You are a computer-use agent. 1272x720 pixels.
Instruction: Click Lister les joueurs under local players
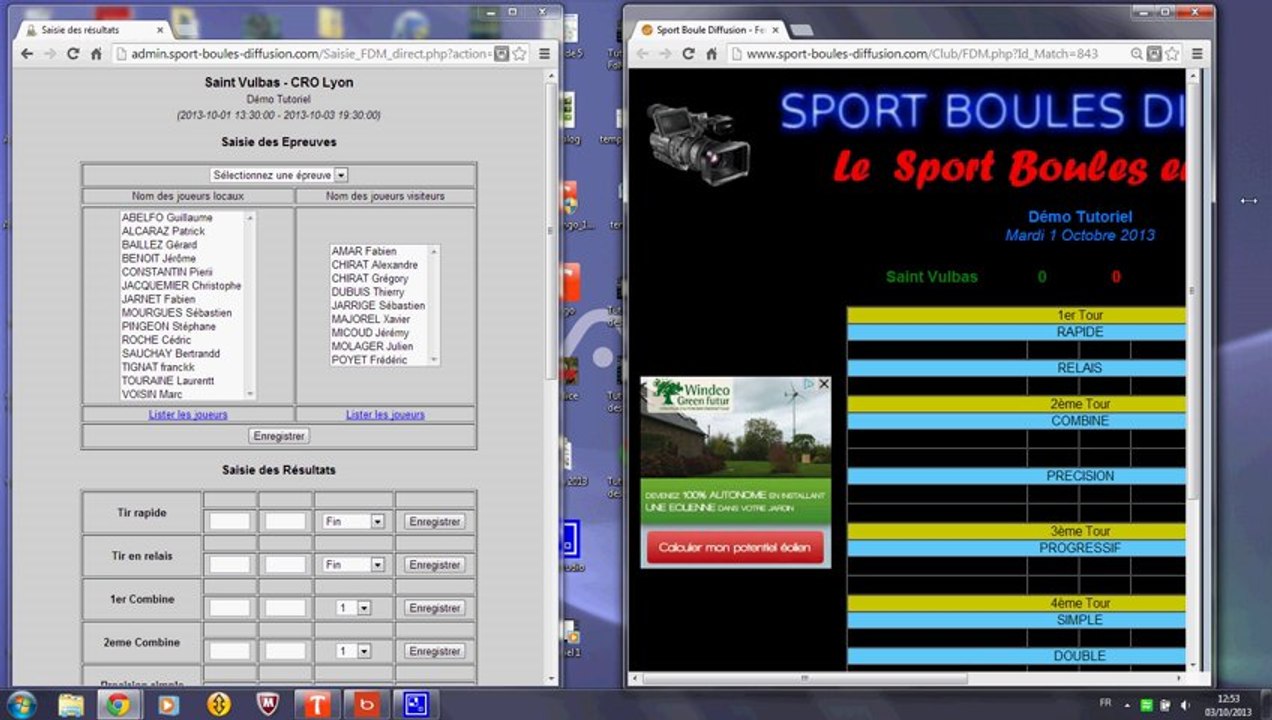tap(188, 414)
